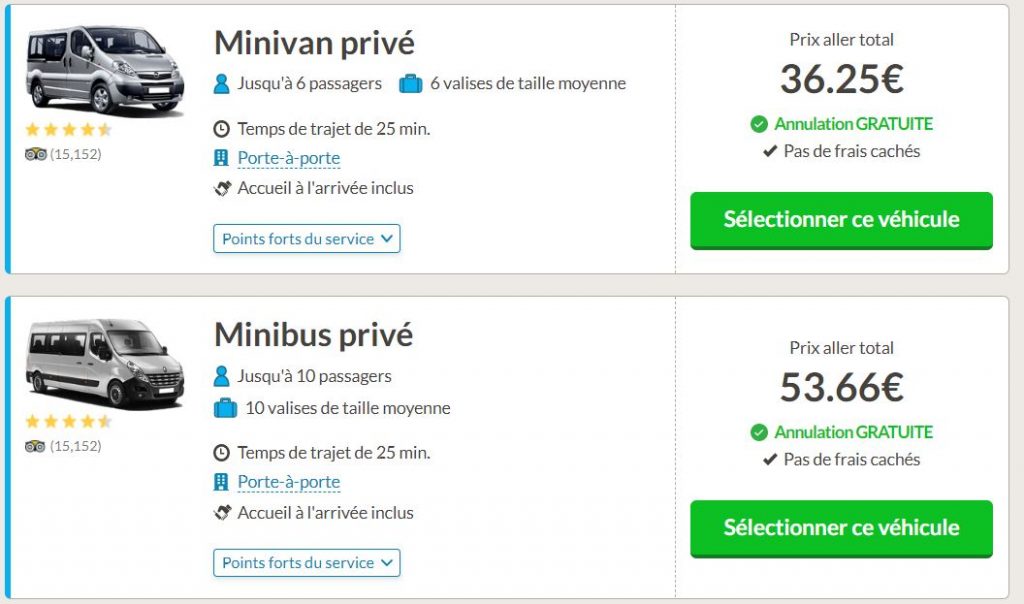The height and width of the screenshot is (604, 1024).
Task: Click the building icon next to Porte-à-porte
Action: tap(220, 158)
